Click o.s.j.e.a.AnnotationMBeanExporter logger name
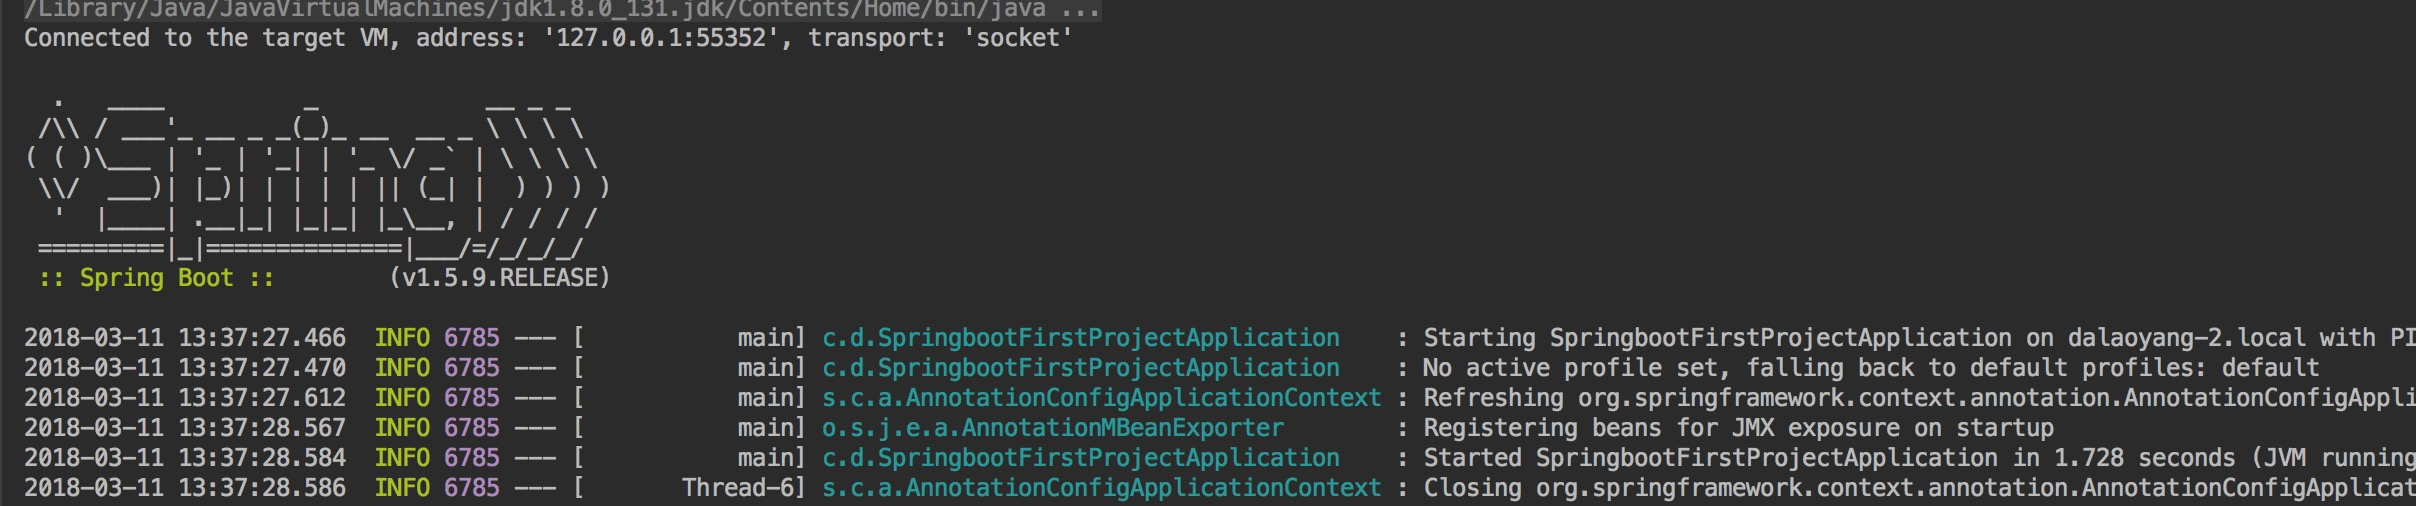The height and width of the screenshot is (506, 2416). coord(1053,428)
